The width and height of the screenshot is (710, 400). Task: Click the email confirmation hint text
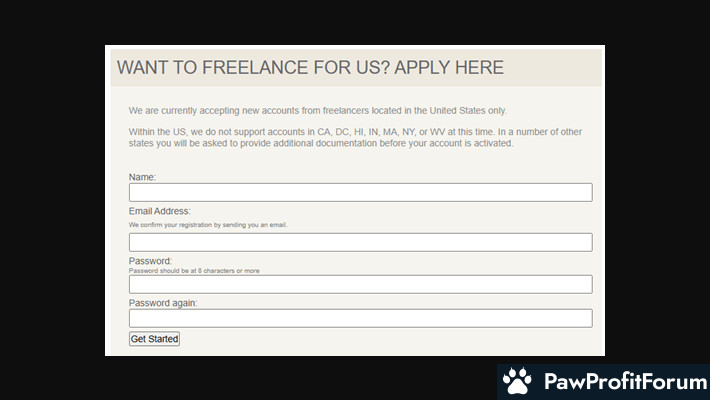point(208,225)
